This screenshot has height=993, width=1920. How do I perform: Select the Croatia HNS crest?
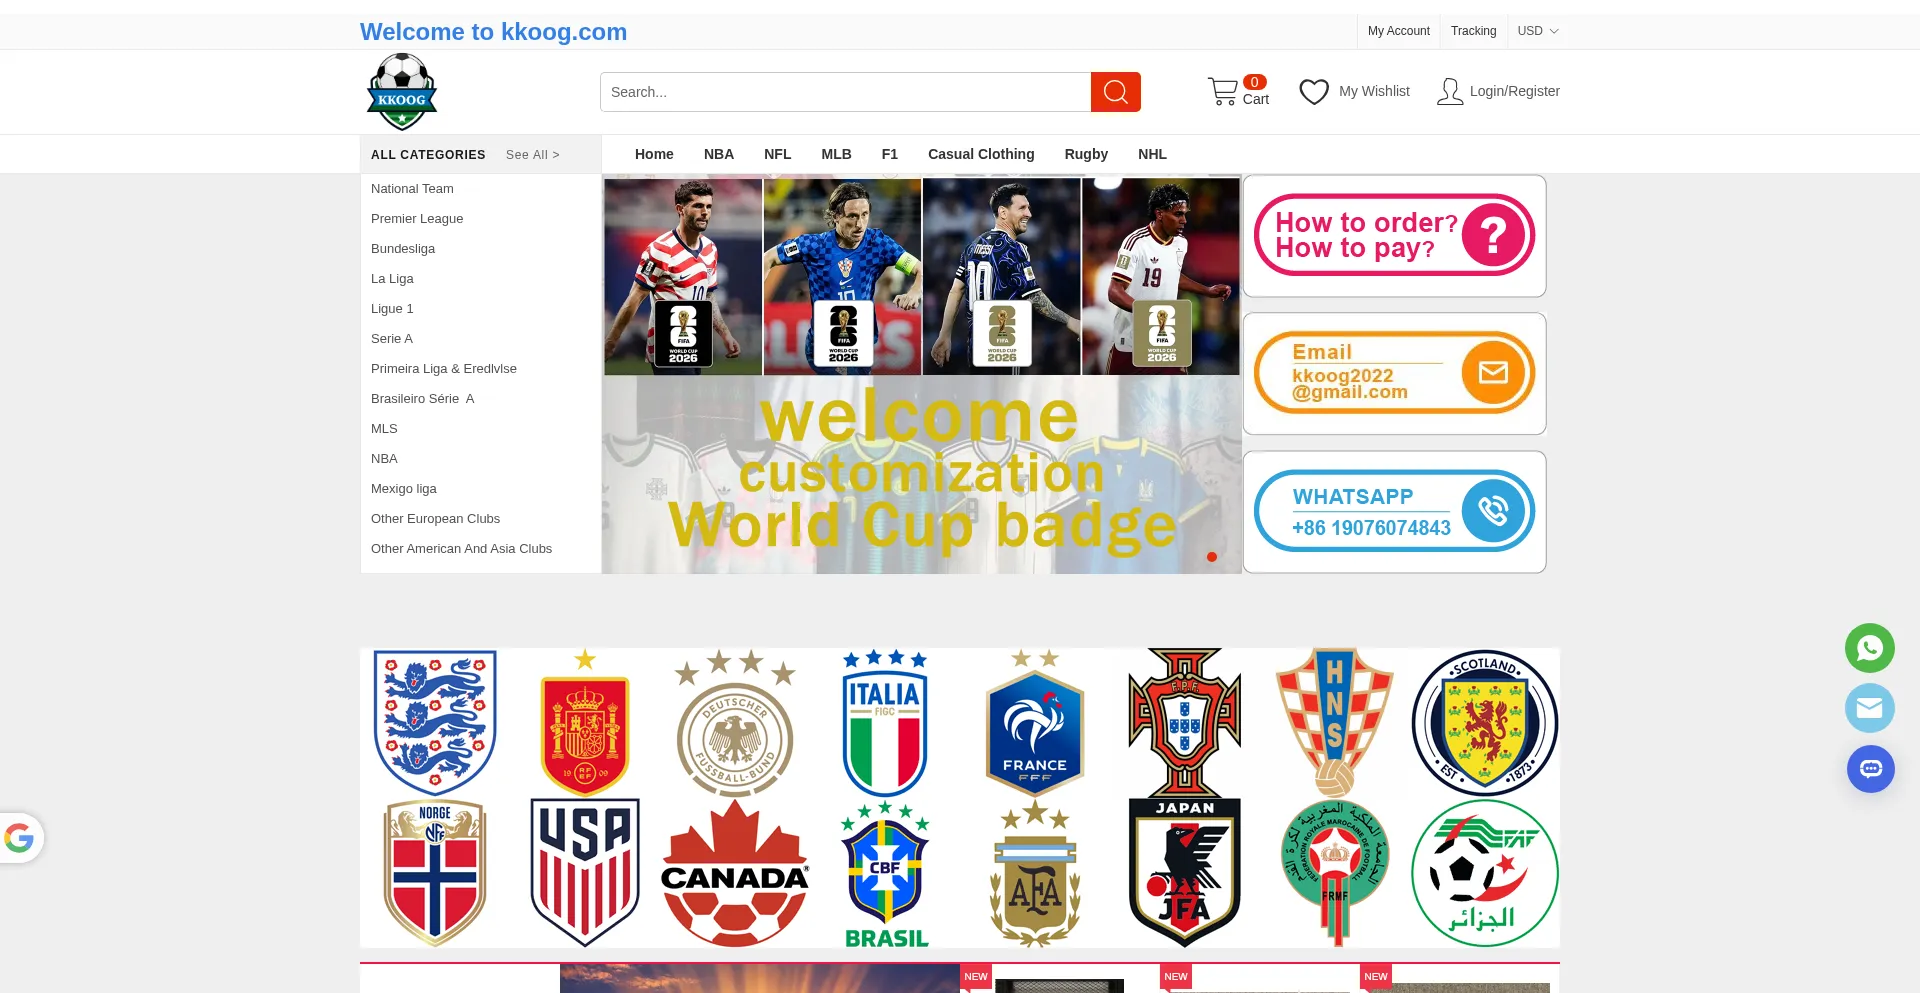coord(1335,722)
